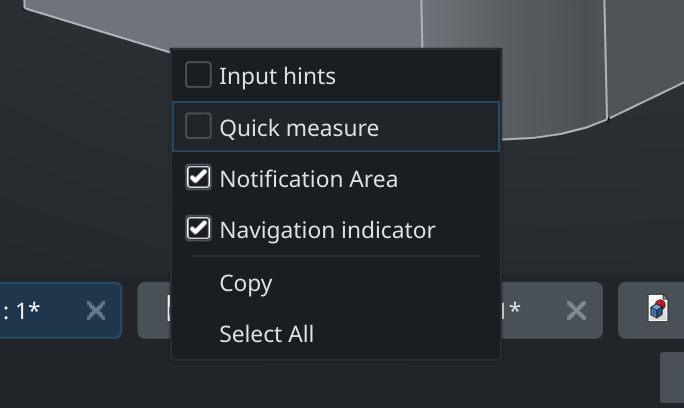Close the middle tab ending in asterisk
The image size is (684, 408).
(x=576, y=310)
